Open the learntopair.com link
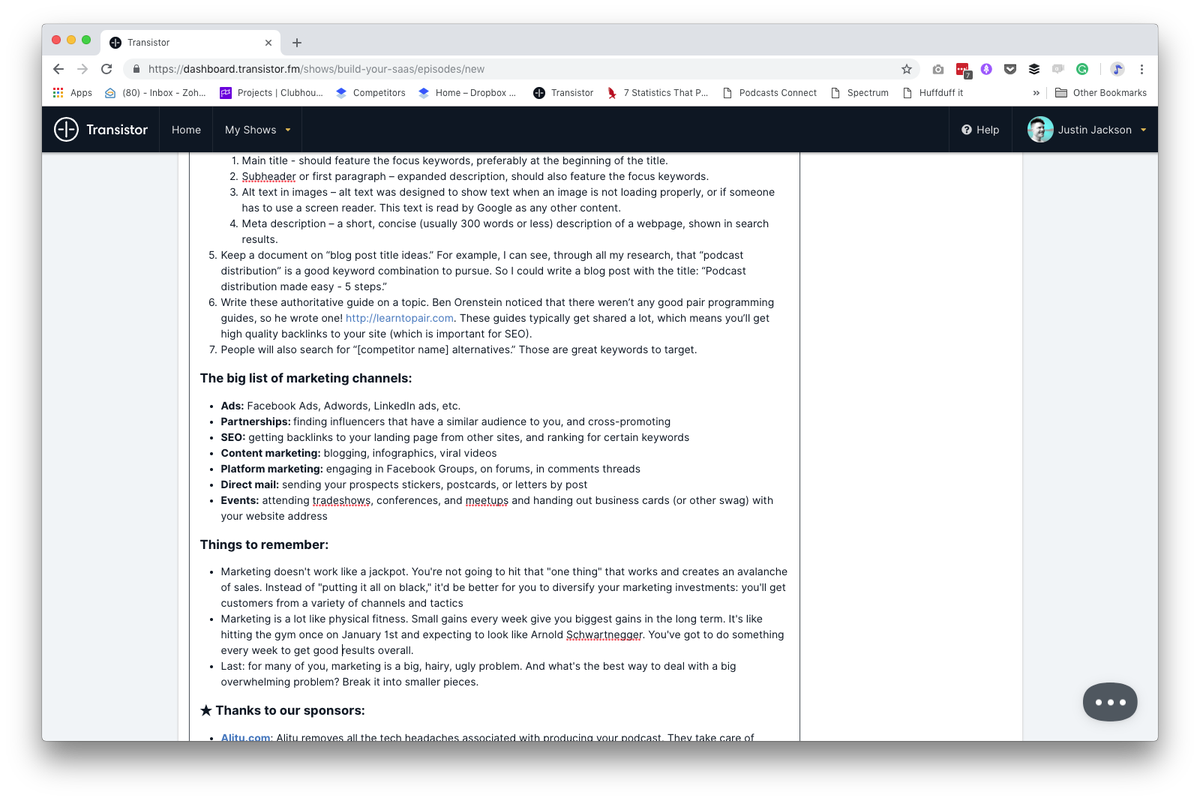 coord(400,318)
